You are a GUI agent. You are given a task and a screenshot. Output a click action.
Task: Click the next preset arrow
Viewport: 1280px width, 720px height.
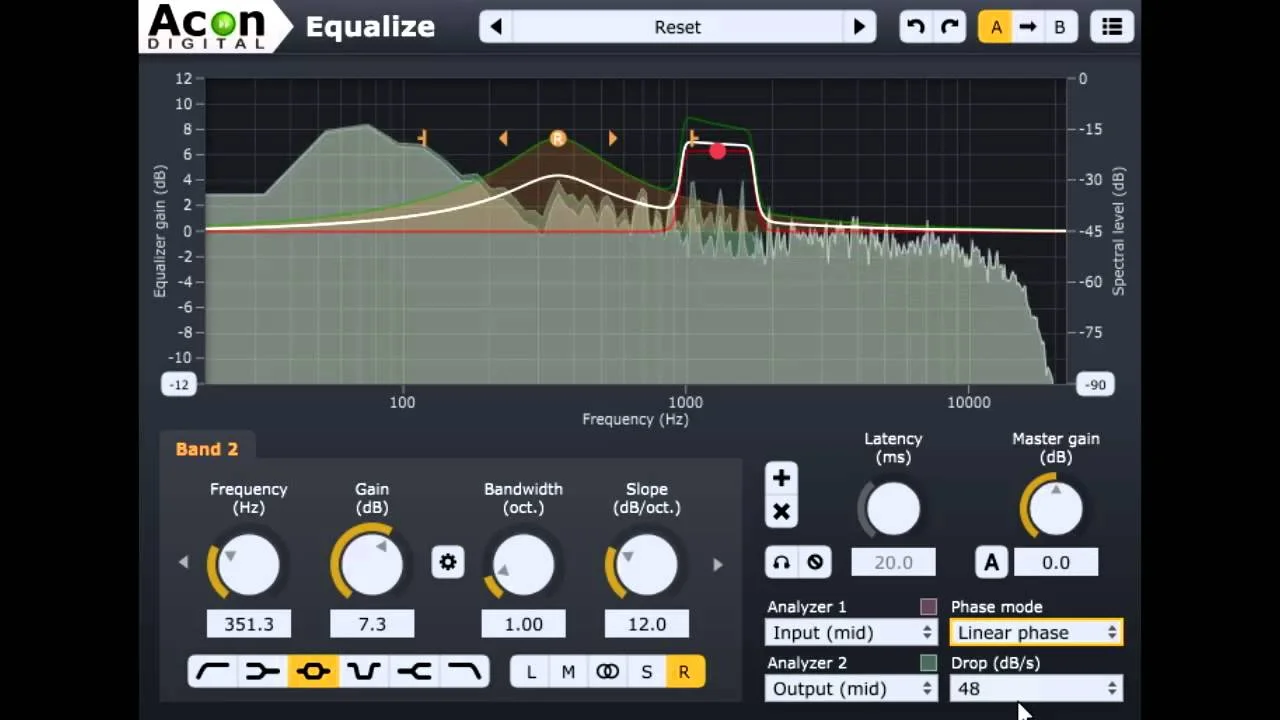pyautogui.click(x=860, y=27)
